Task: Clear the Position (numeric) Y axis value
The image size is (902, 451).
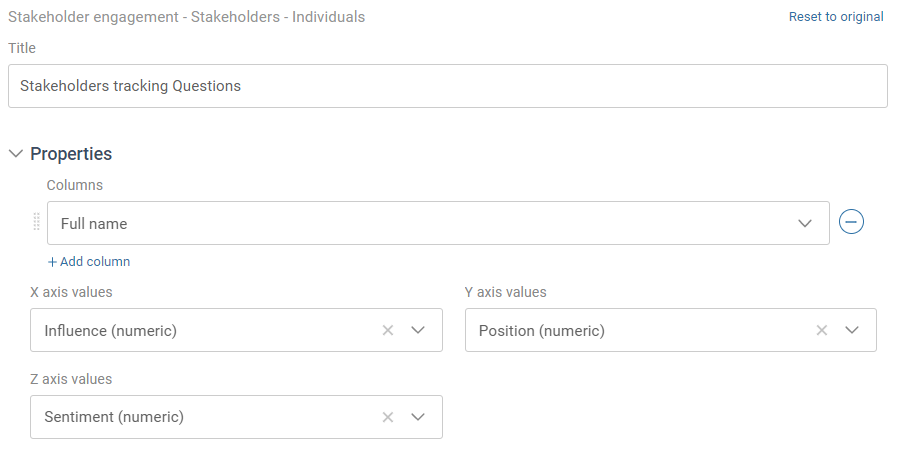Action: pyautogui.click(x=821, y=330)
